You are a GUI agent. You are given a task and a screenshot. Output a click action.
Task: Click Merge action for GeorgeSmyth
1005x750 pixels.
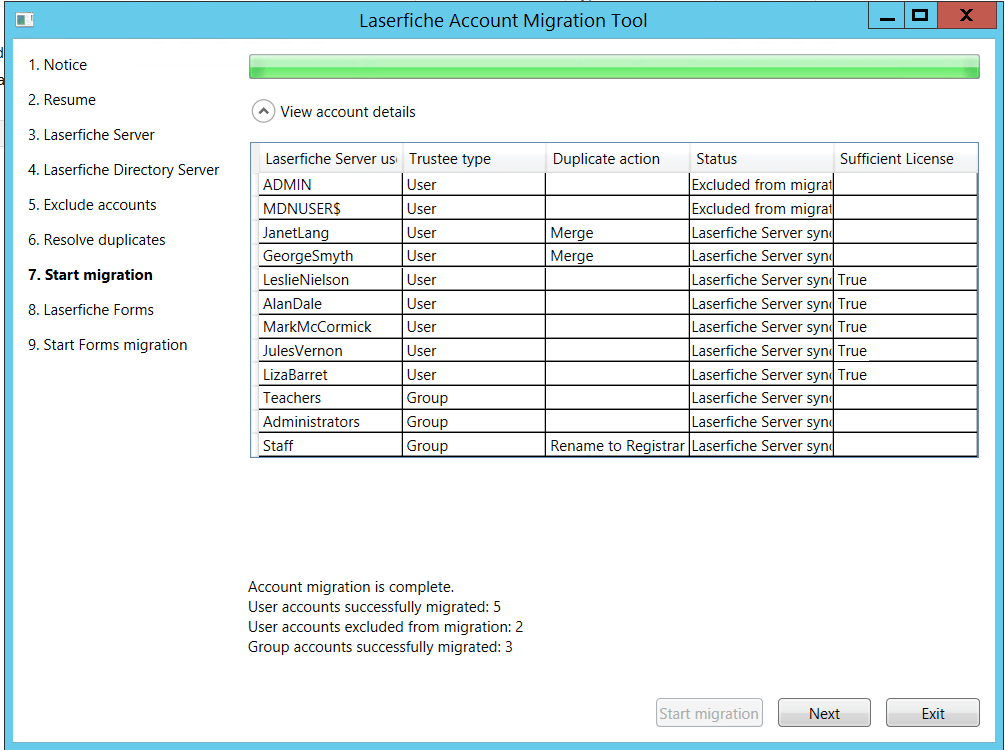pyautogui.click(x=617, y=256)
